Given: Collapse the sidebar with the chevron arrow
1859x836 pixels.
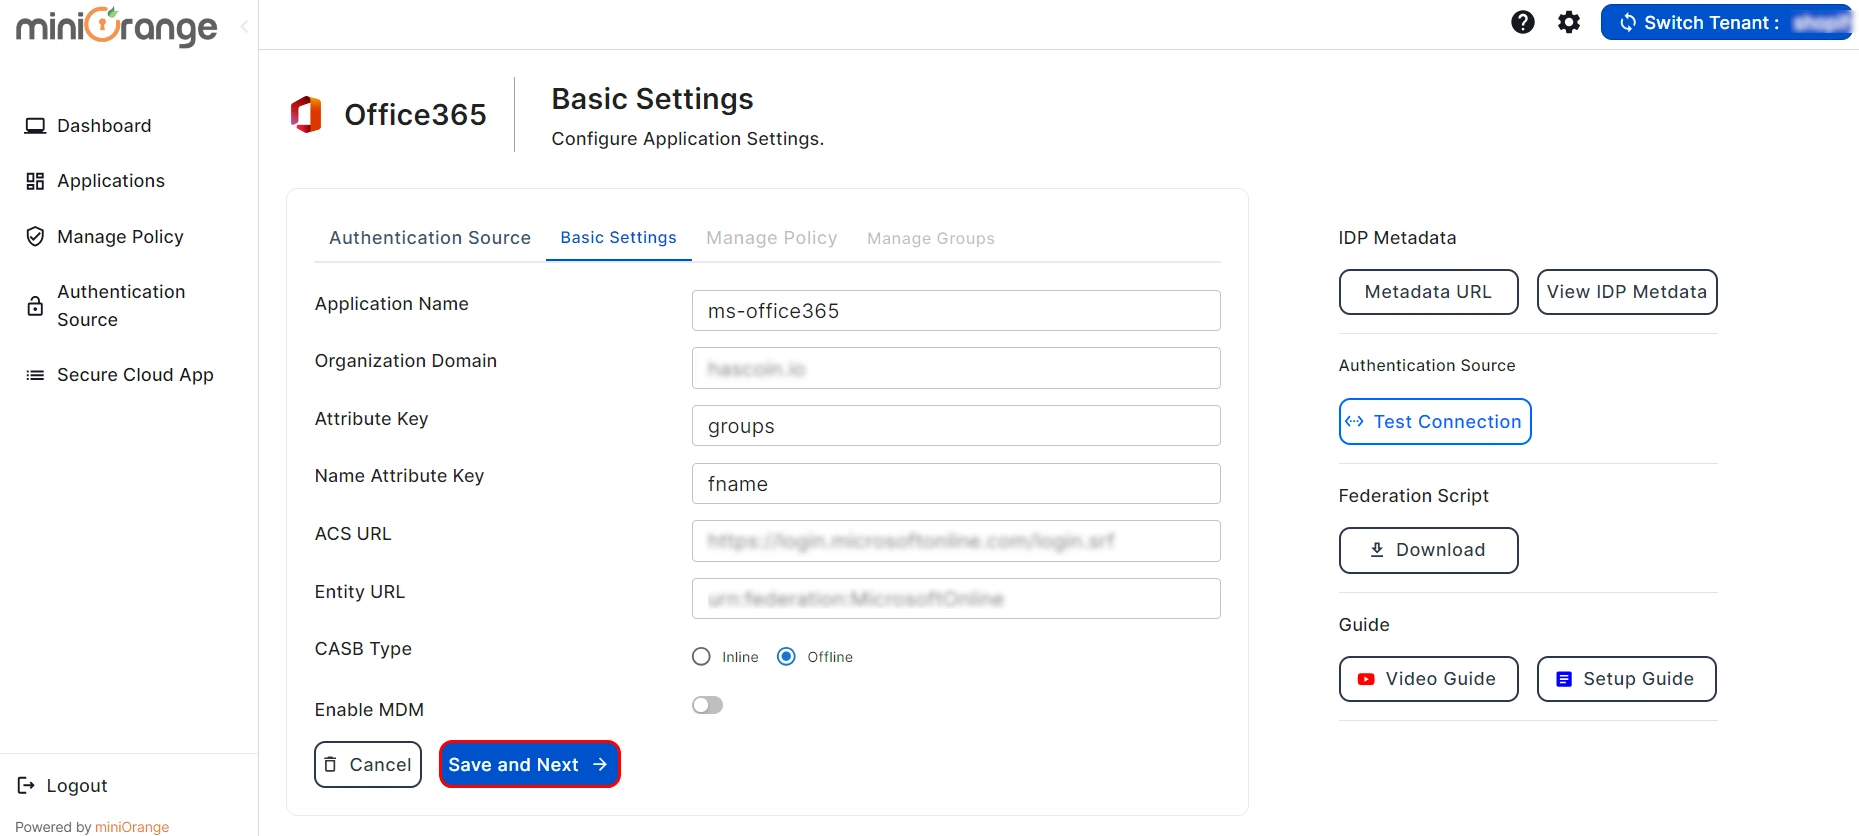Looking at the screenshot, I should click(x=244, y=27).
